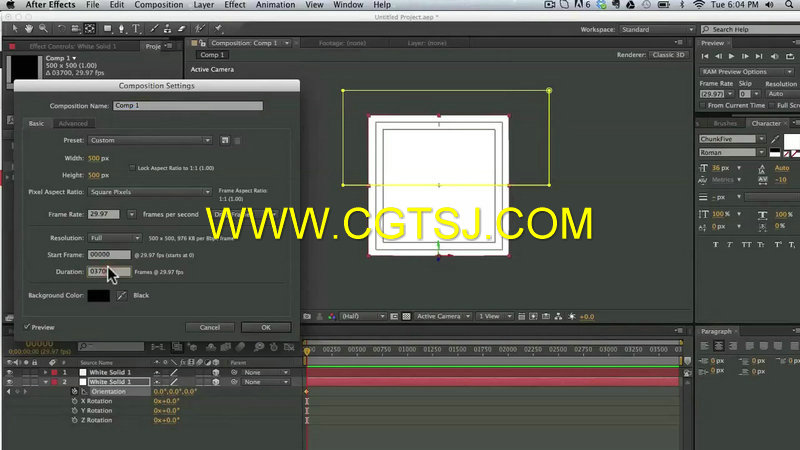Switch to the Advanced tab
800x450 pixels.
tap(73, 123)
